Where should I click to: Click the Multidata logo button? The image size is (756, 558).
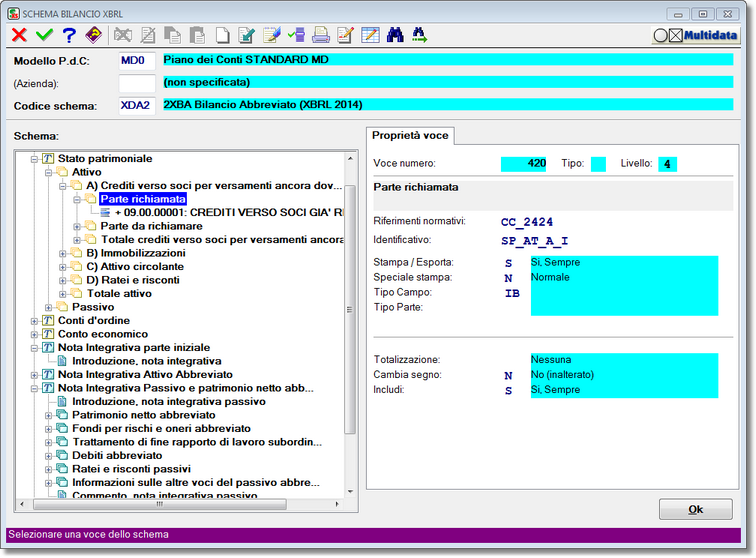tap(696, 35)
